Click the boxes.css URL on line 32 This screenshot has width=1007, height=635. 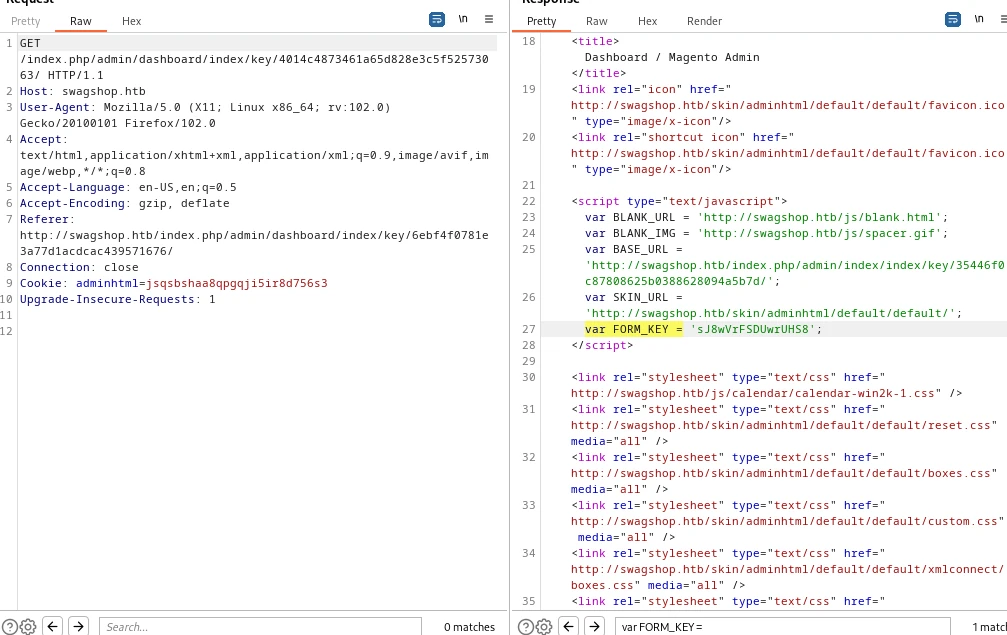tap(781, 474)
